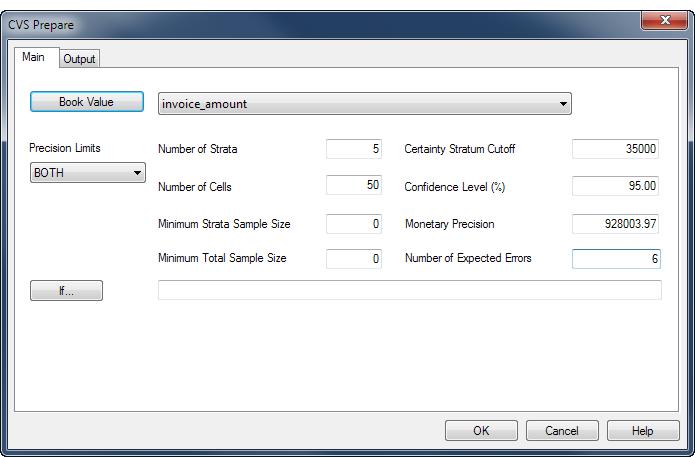Select the Main tab

[34, 57]
